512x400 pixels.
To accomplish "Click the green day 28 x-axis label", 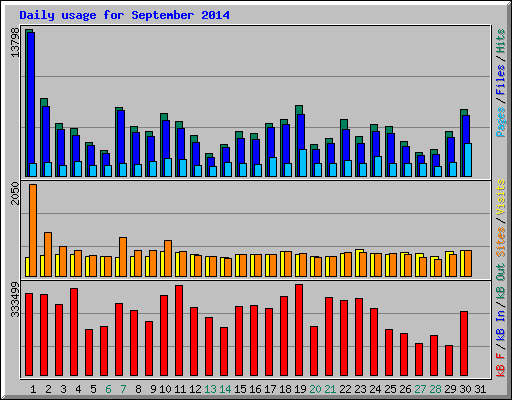I will click(x=435, y=389).
